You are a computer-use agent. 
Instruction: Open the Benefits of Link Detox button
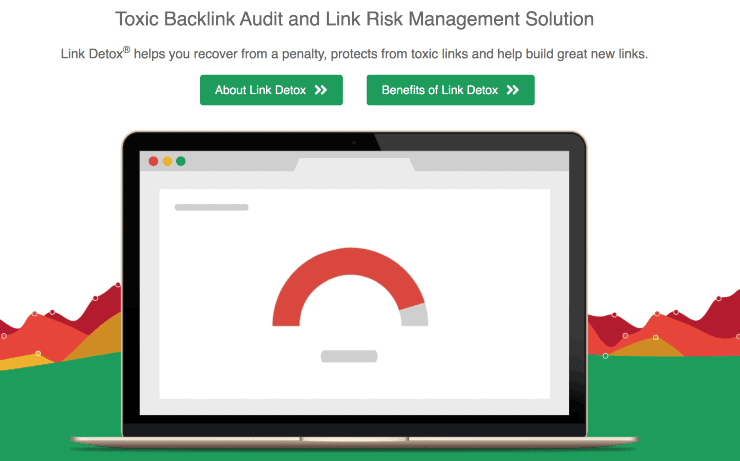(x=451, y=90)
